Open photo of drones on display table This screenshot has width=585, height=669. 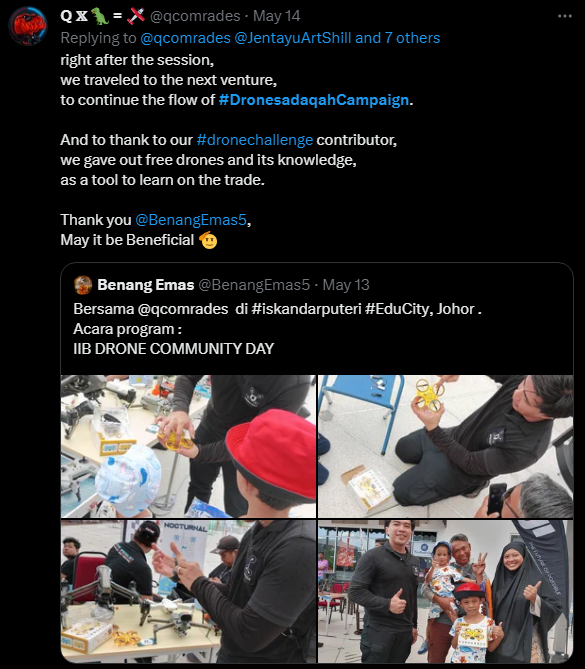188,591
